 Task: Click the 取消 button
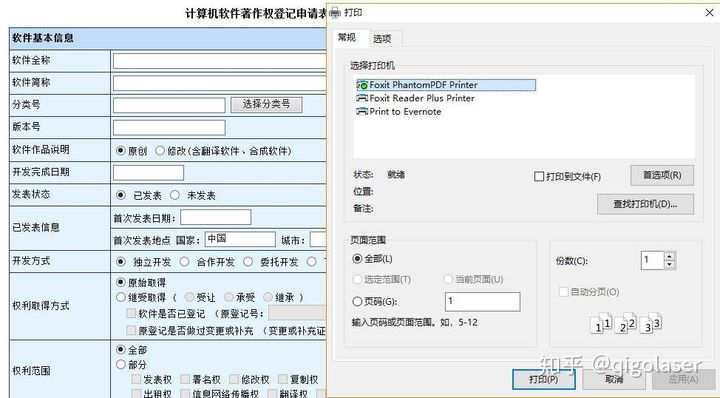point(614,379)
